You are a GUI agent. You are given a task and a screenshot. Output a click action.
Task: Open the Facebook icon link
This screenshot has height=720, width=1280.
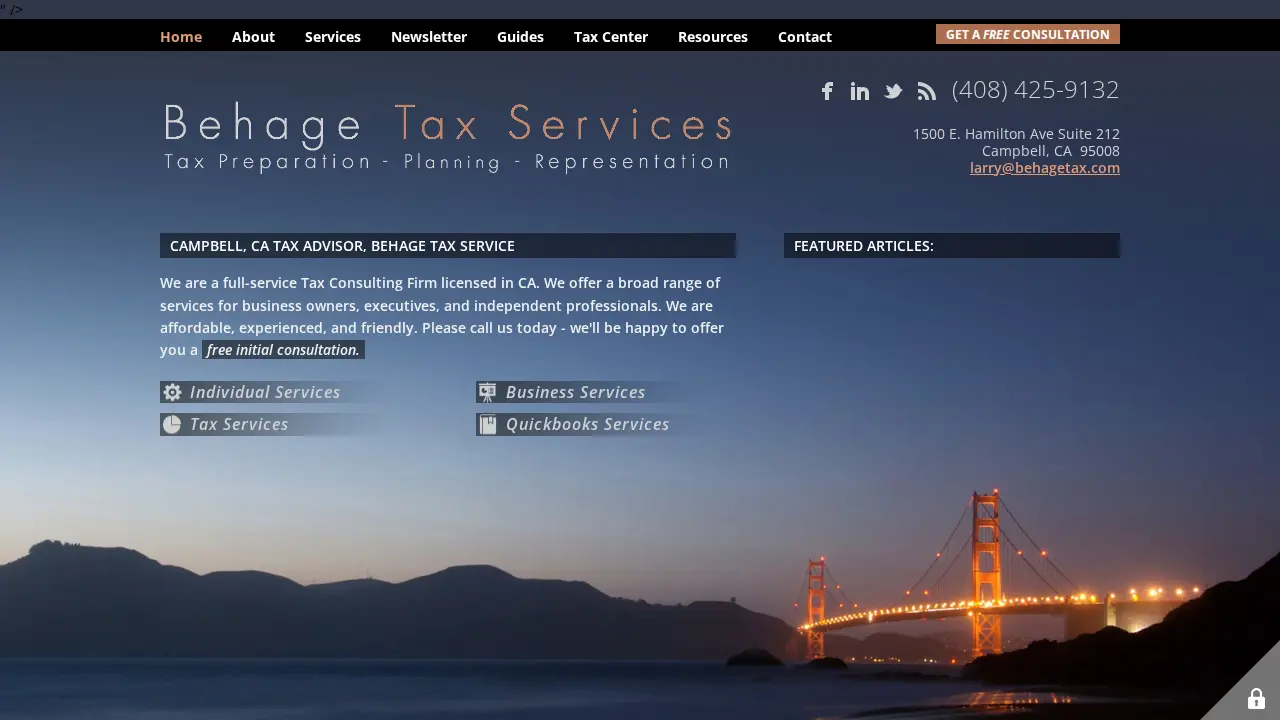[827, 91]
